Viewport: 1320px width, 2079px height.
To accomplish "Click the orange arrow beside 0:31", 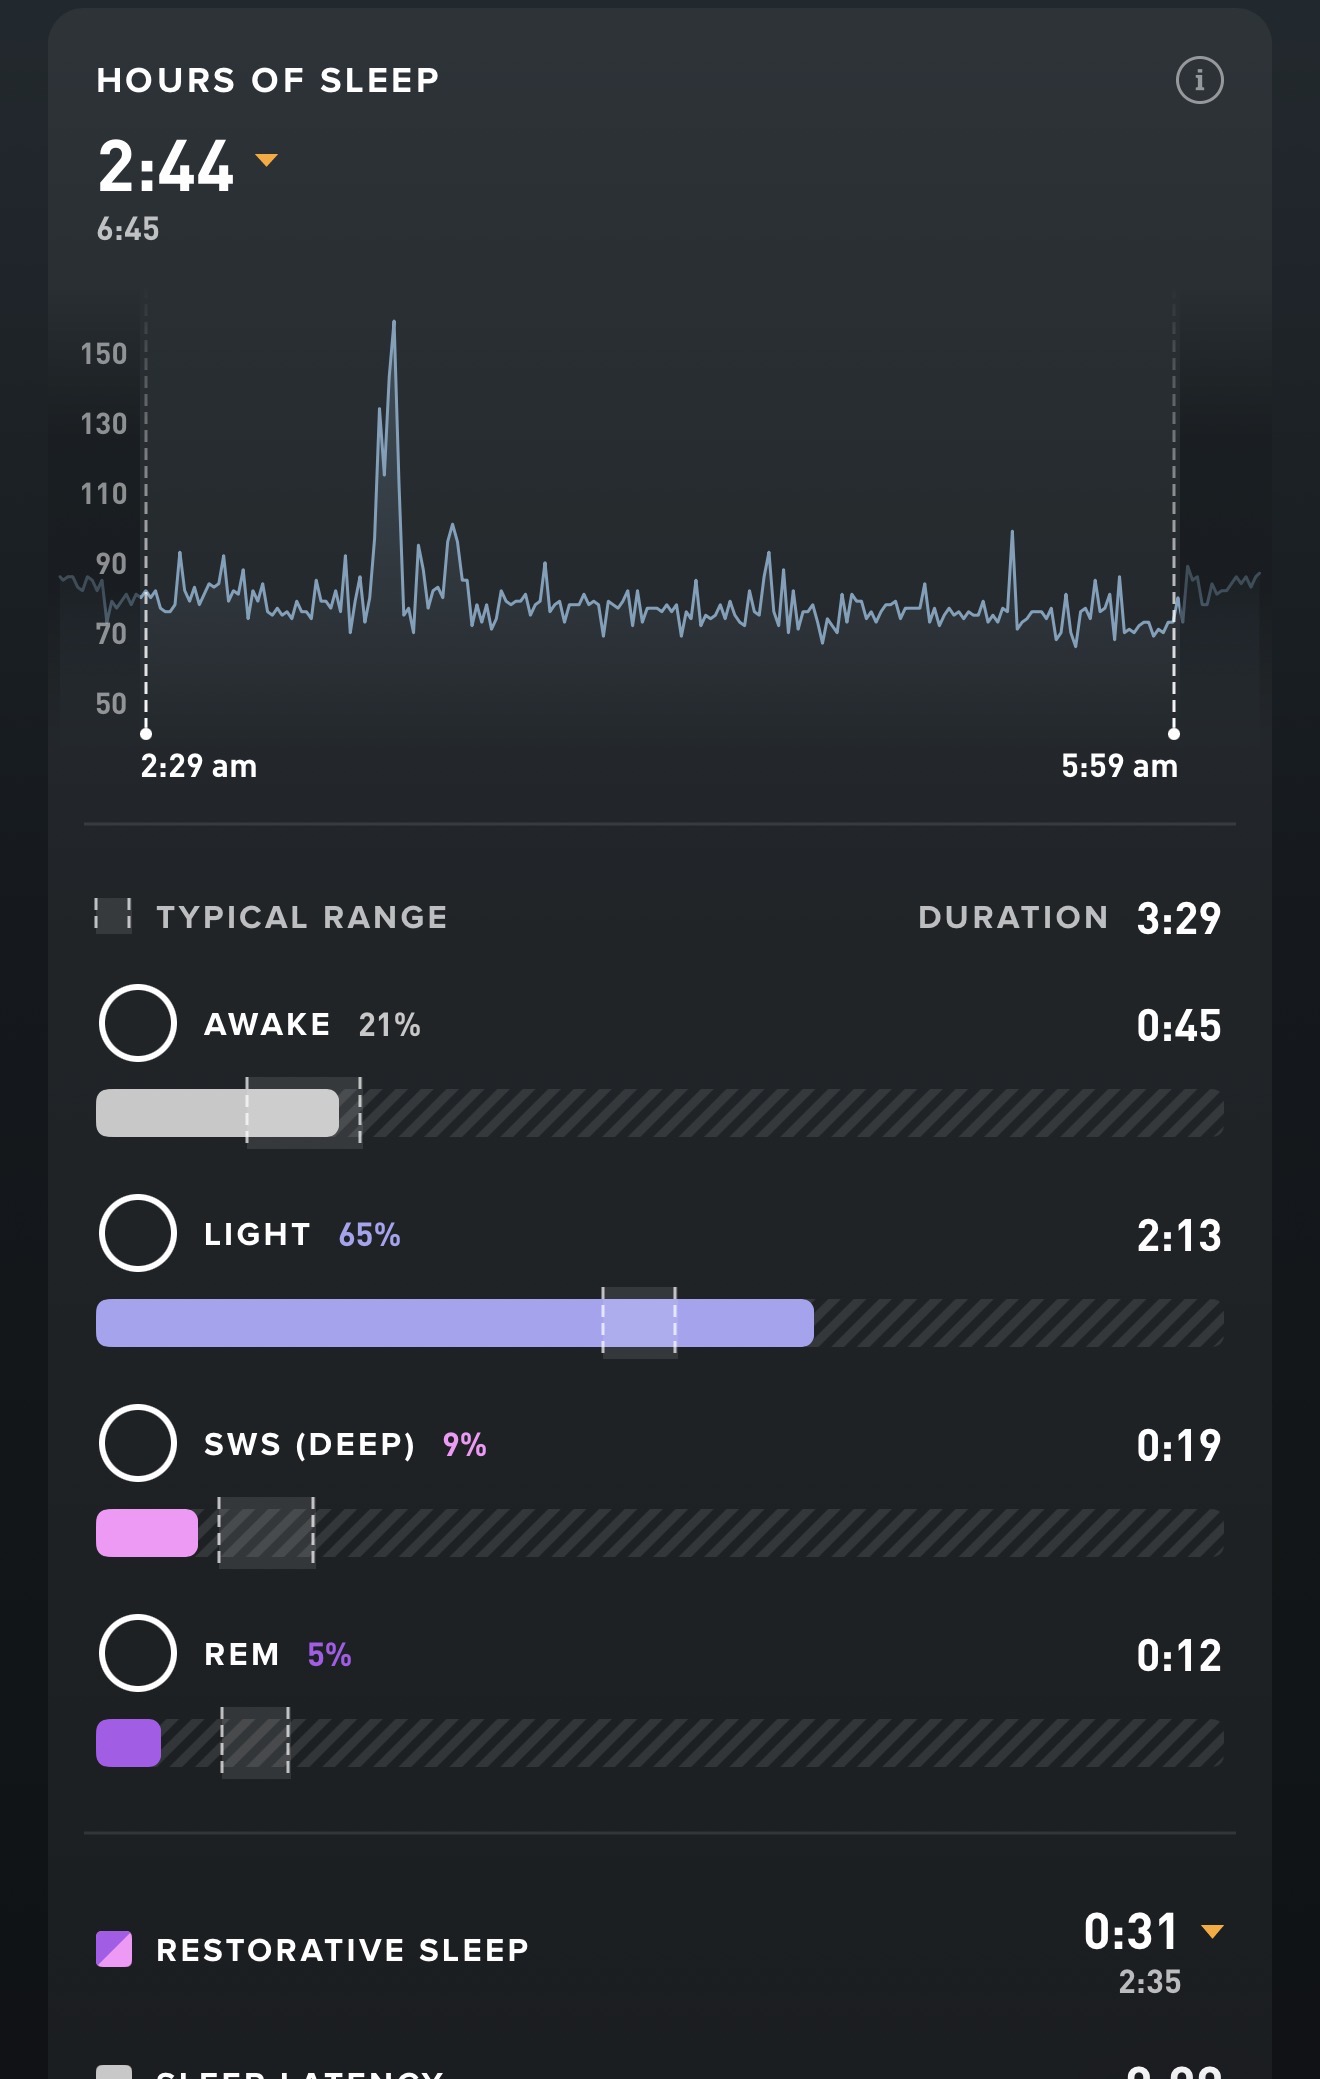I will [1212, 1931].
